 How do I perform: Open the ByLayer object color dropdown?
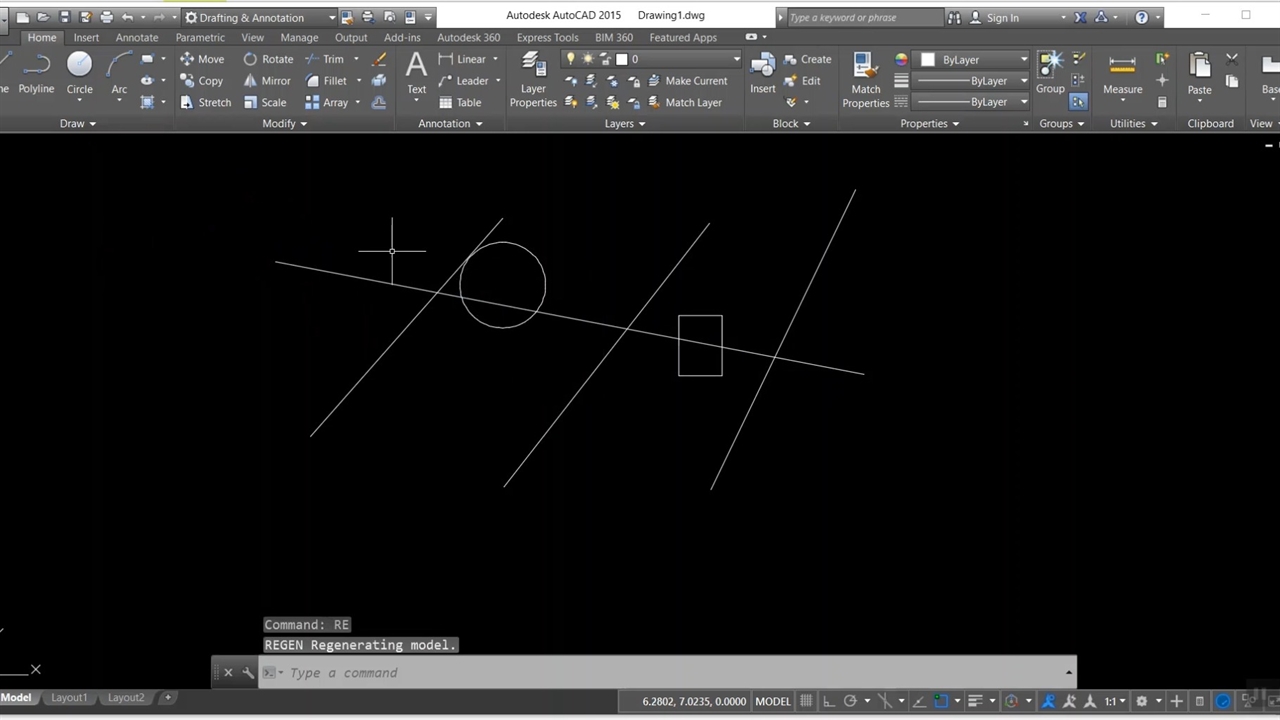coord(973,60)
